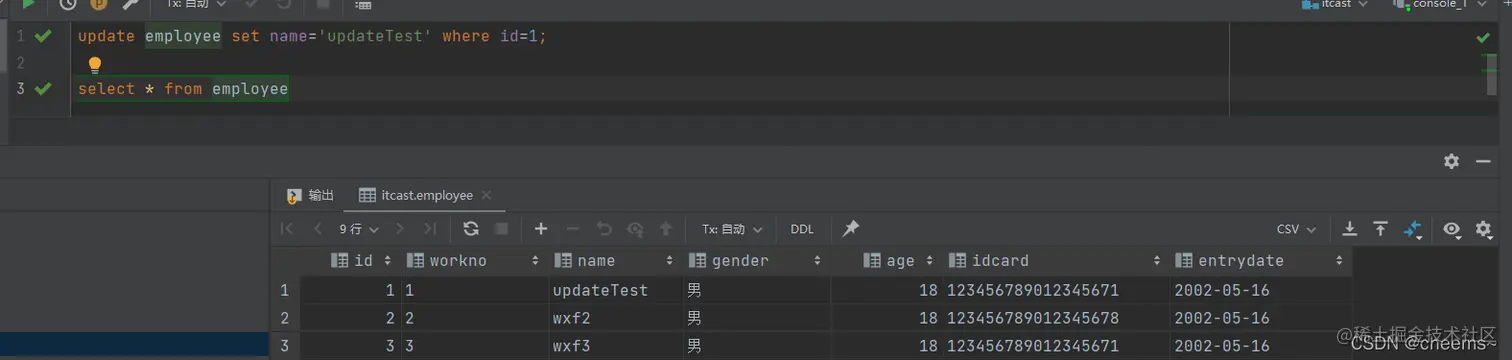Click the 'select * from employee' line
Screen dimensions: 1512x360
183,89
